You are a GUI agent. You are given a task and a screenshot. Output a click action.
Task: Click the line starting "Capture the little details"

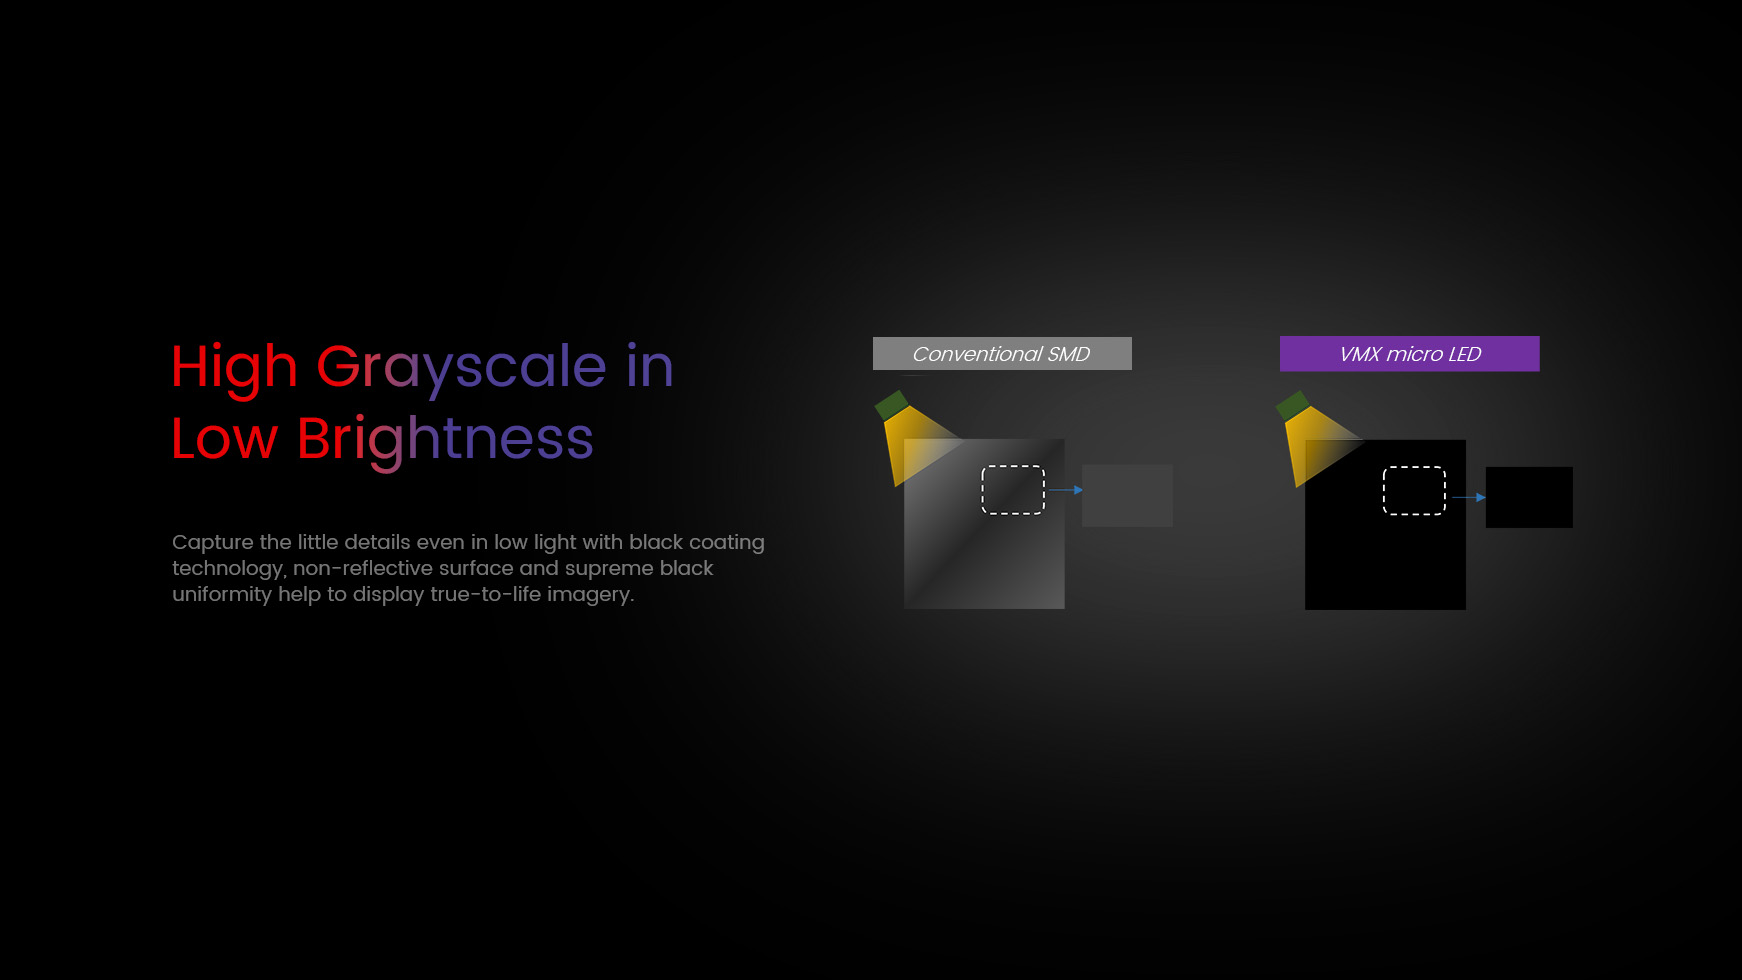(468, 542)
